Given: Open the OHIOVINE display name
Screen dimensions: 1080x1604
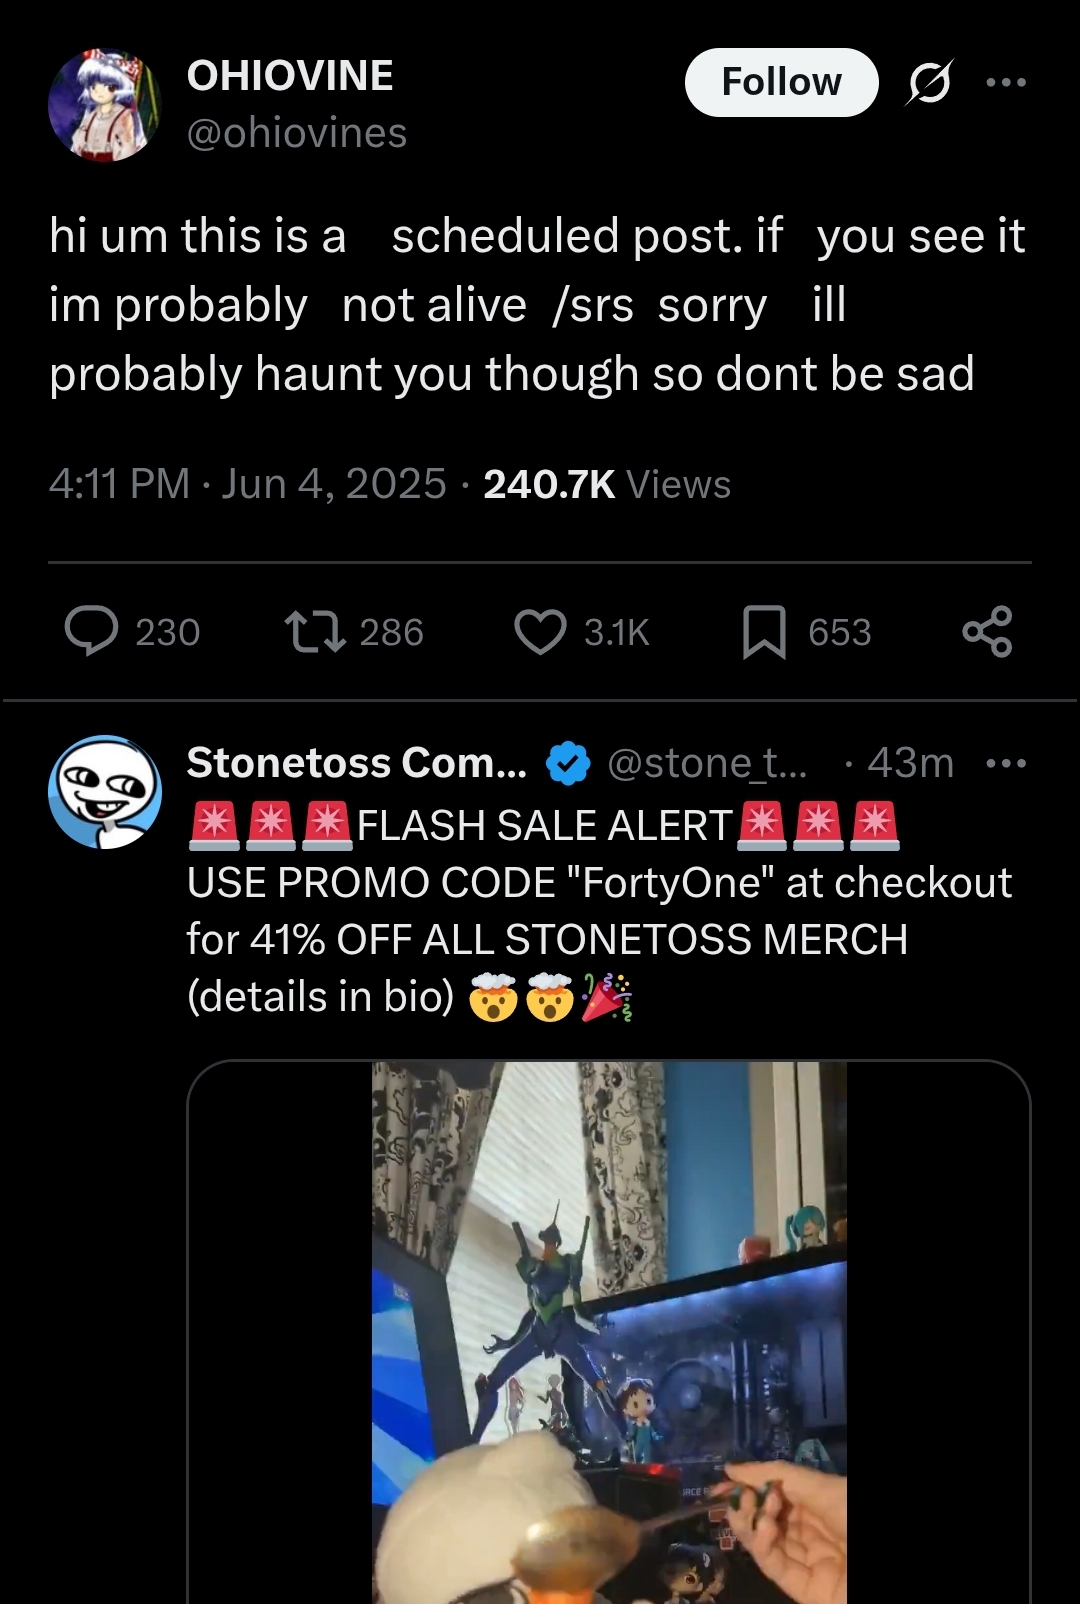Looking at the screenshot, I should (x=290, y=76).
